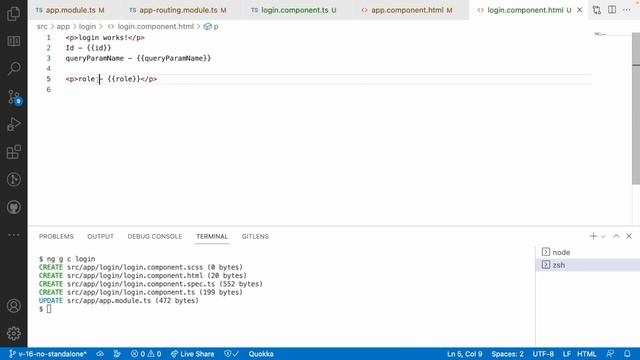
Task: Change language mode HTML
Action: (x=587, y=354)
